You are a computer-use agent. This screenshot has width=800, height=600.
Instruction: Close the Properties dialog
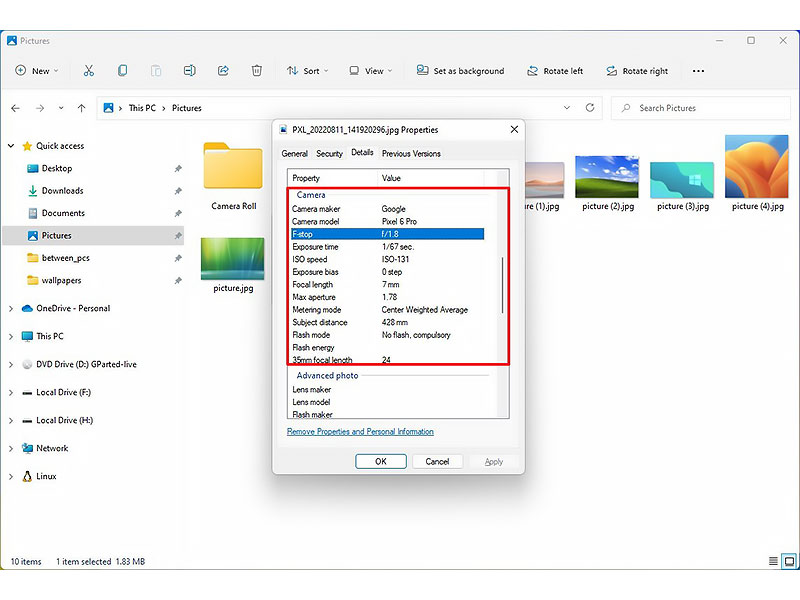[514, 130]
